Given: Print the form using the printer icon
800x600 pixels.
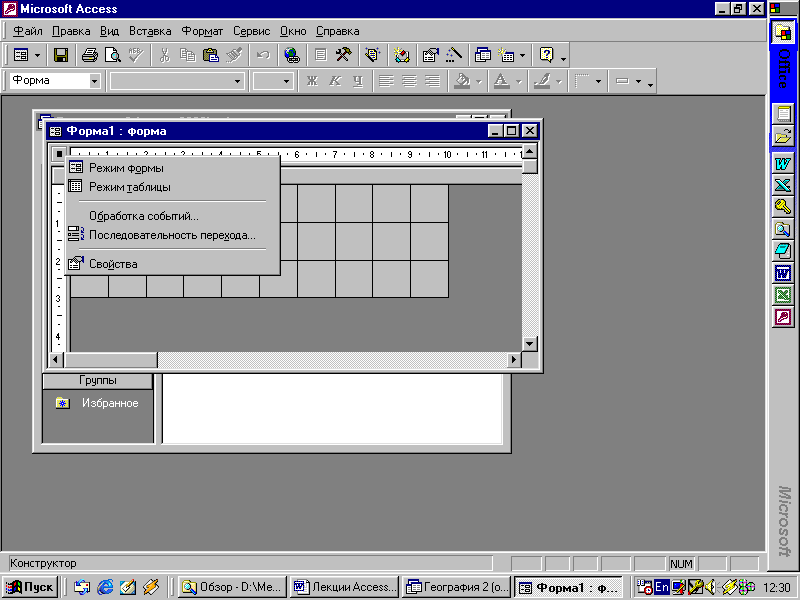Looking at the screenshot, I should tap(90, 55).
